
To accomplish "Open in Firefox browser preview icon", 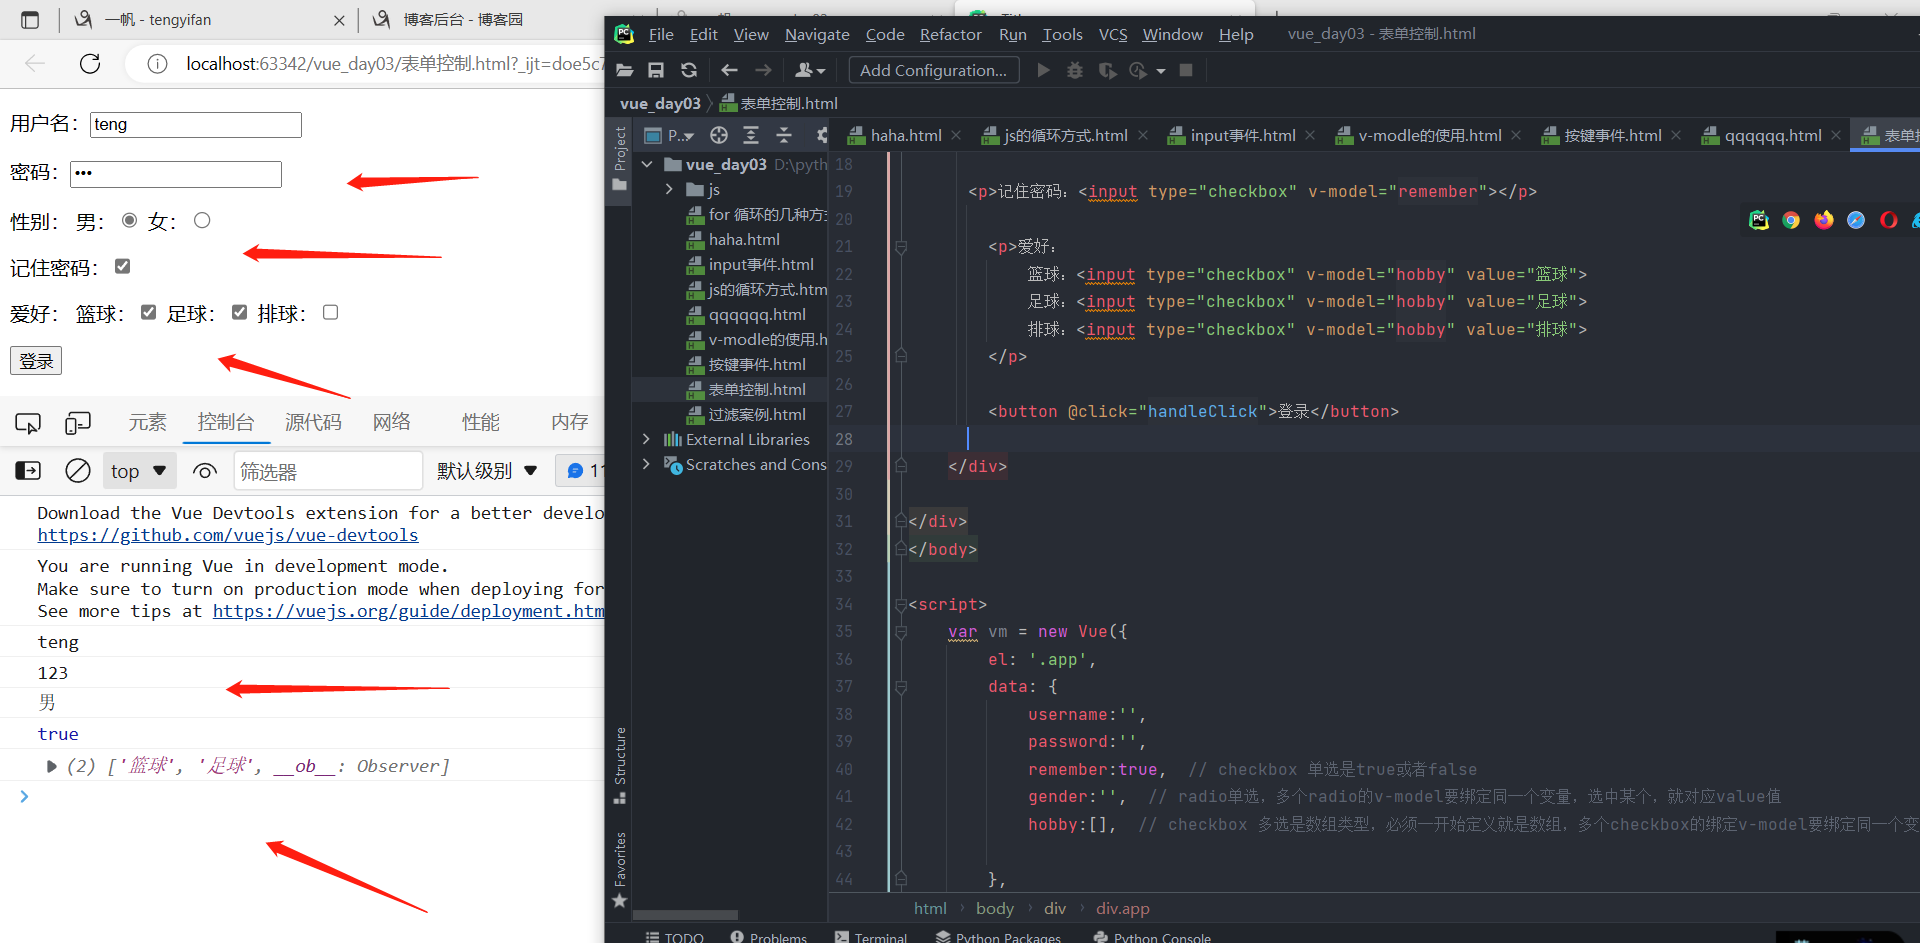I will 1824,220.
